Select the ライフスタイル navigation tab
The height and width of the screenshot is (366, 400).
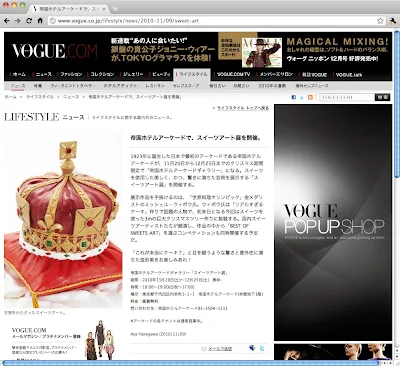[x=192, y=74]
